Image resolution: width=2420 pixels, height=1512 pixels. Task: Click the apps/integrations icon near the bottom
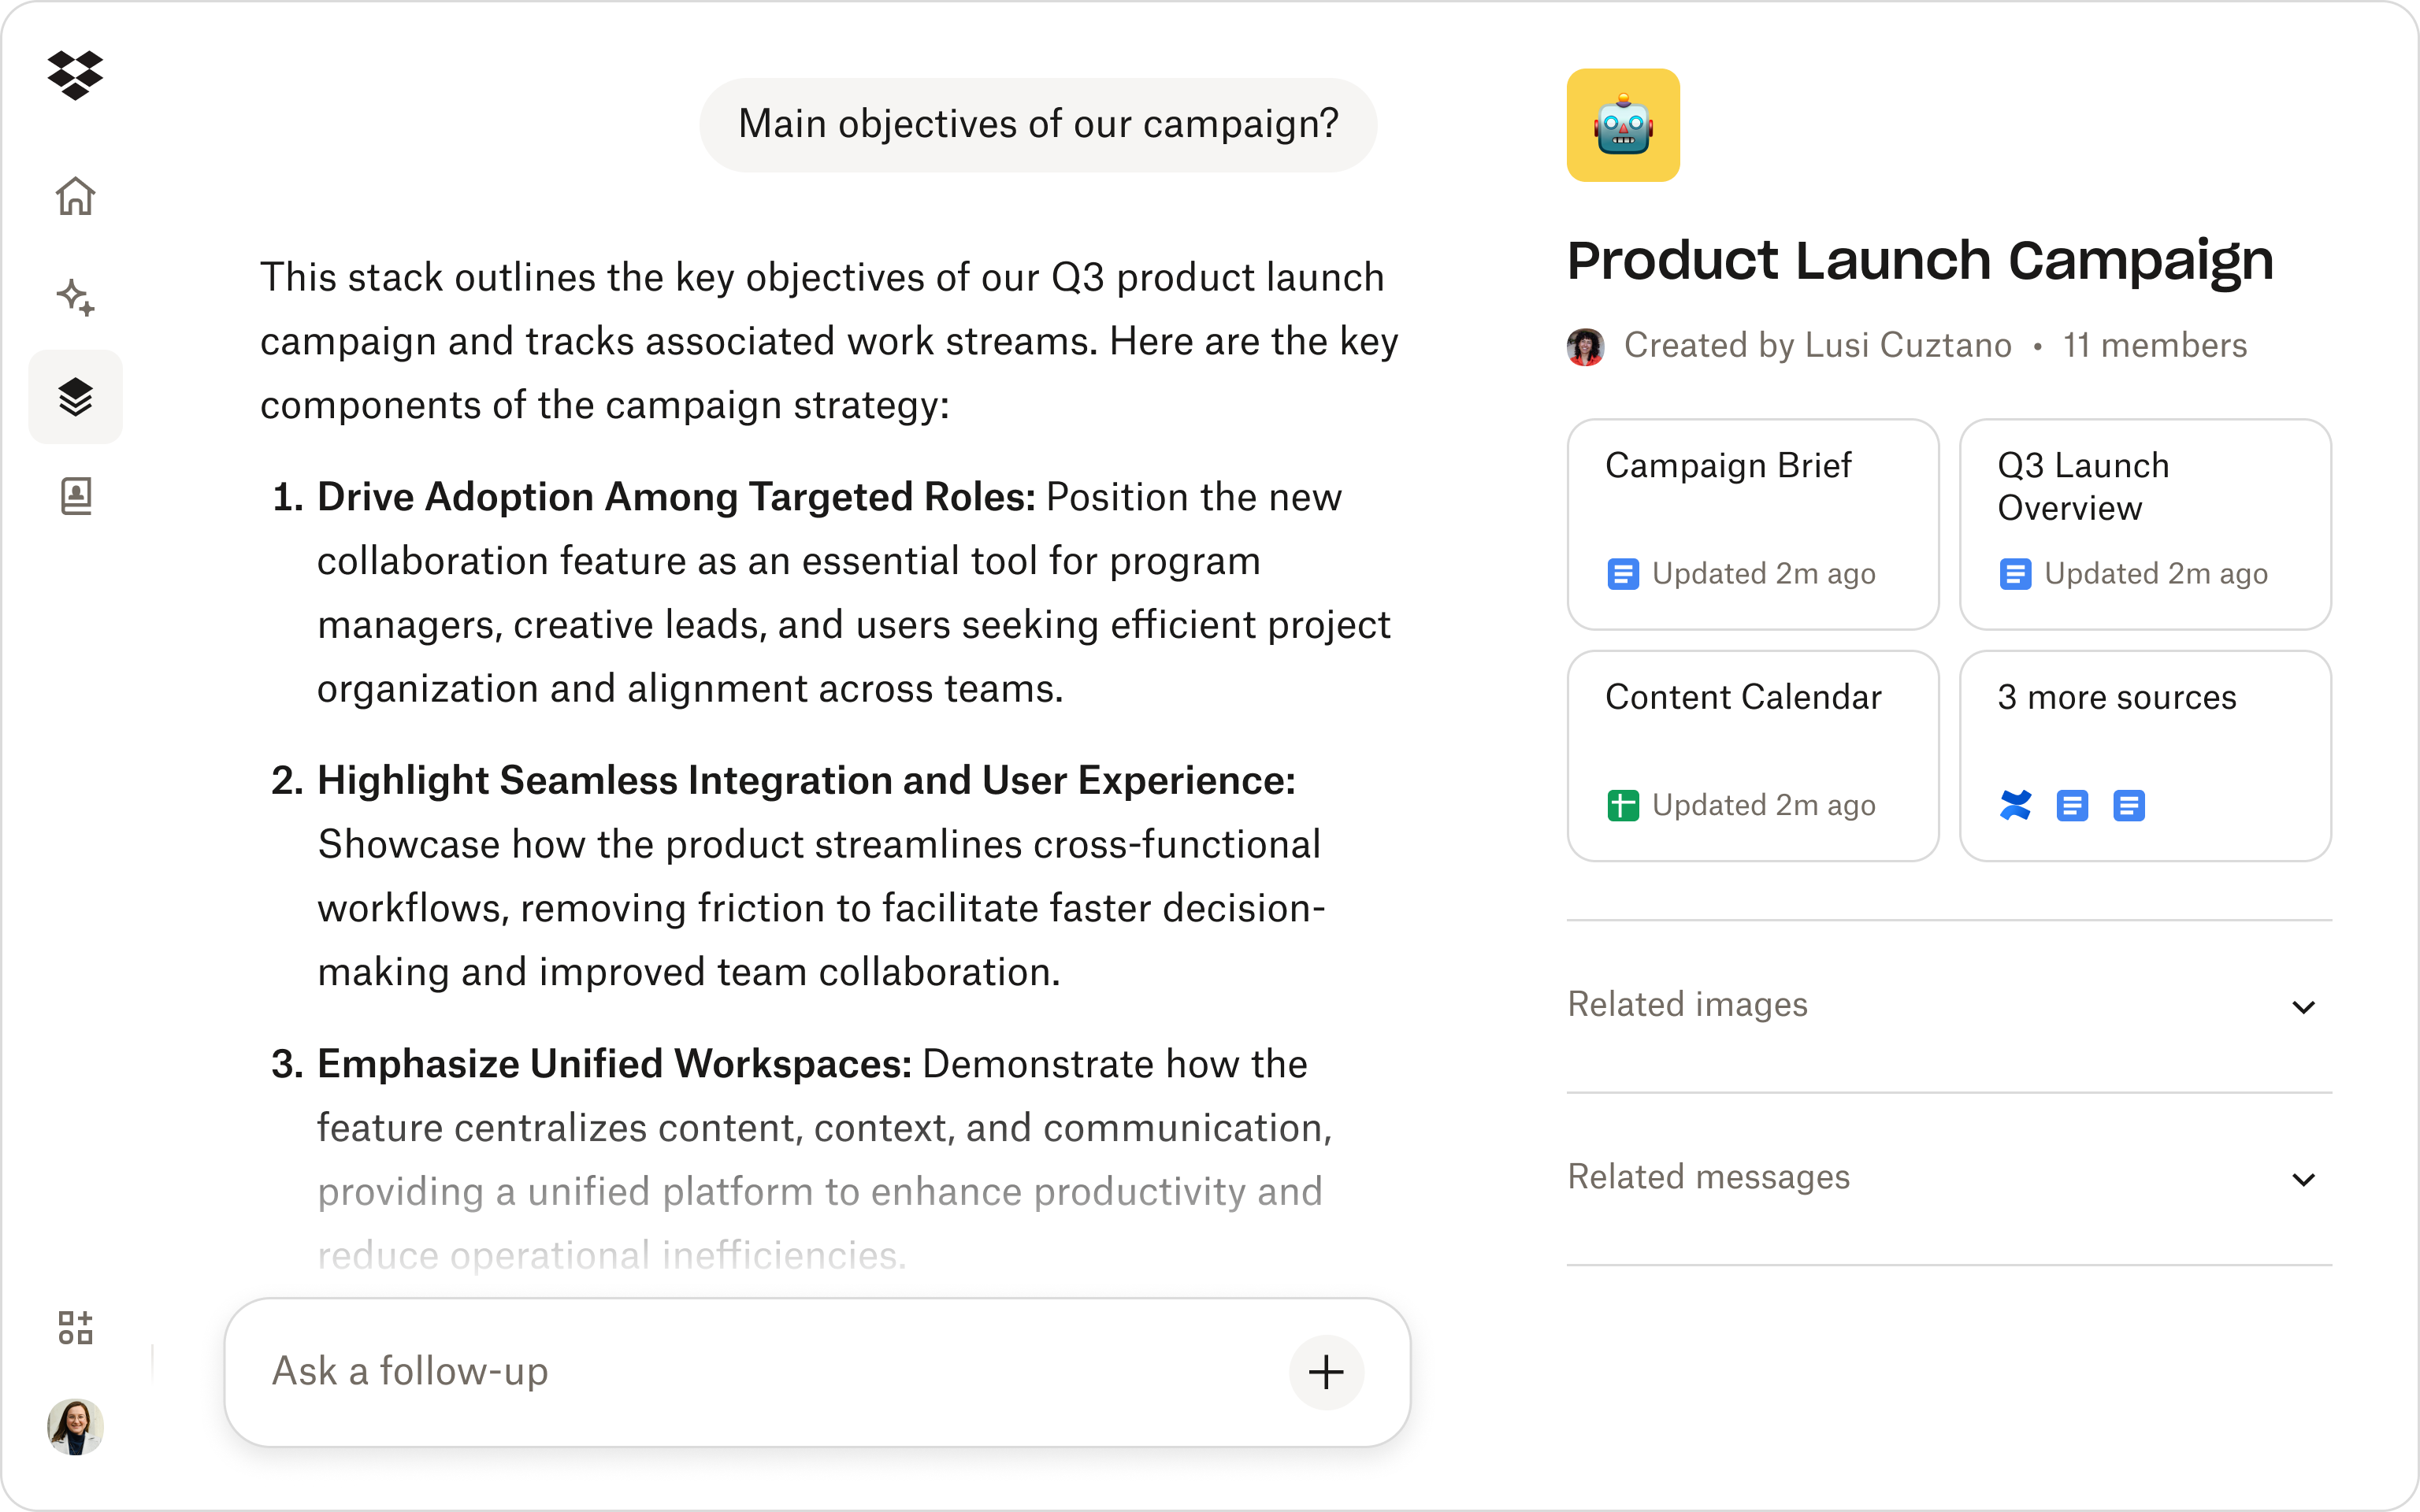point(74,1328)
